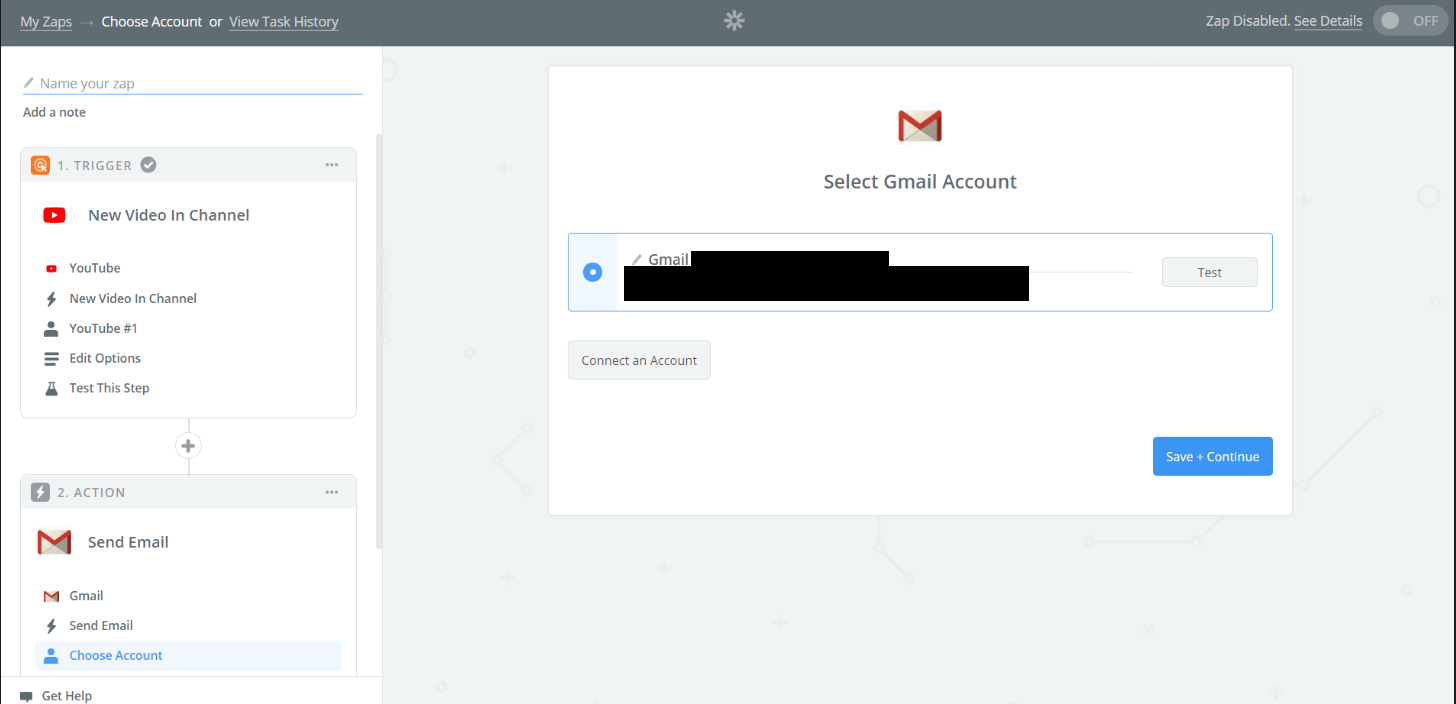Click the Get Help label
1456x704 pixels.
tap(67, 696)
